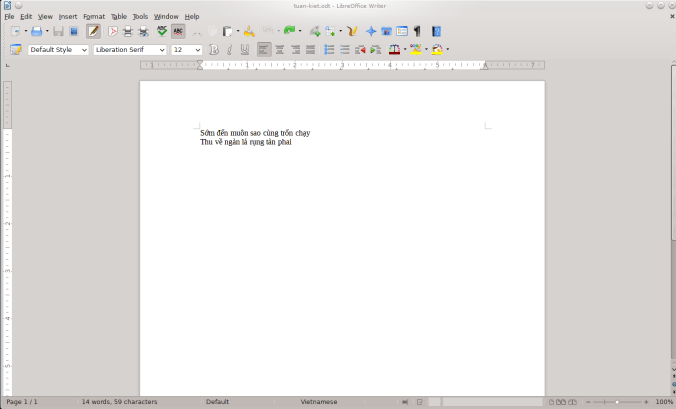Toggle AutoSpellcheck on or off
This screenshot has width=676, height=409.
click(178, 32)
